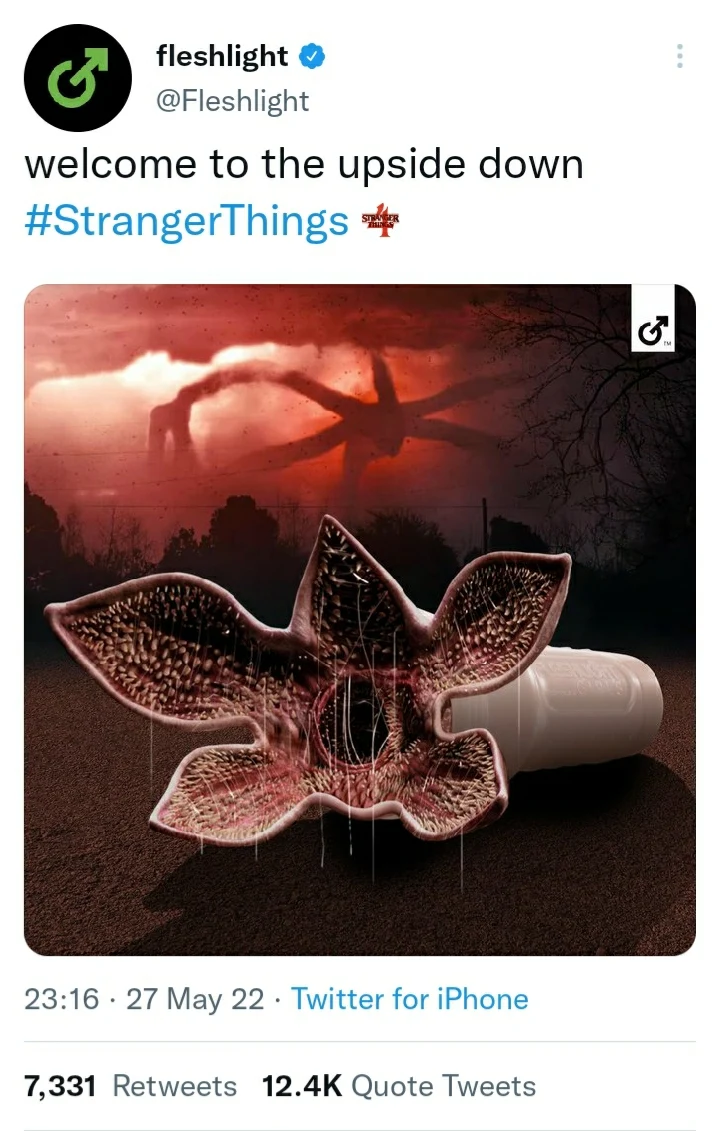Click the white logo watermark on image
The height and width of the screenshot is (1131, 720).
(x=653, y=317)
